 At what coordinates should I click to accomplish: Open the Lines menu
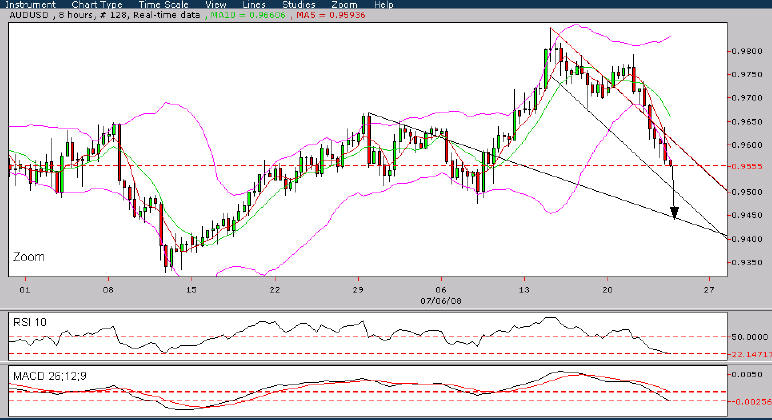tap(254, 4)
